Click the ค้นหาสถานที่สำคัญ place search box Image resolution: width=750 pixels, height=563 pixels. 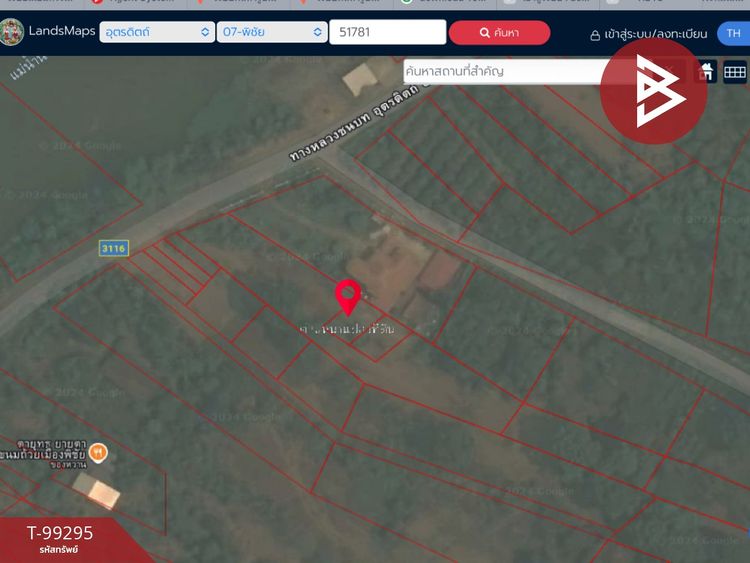pyautogui.click(x=502, y=71)
